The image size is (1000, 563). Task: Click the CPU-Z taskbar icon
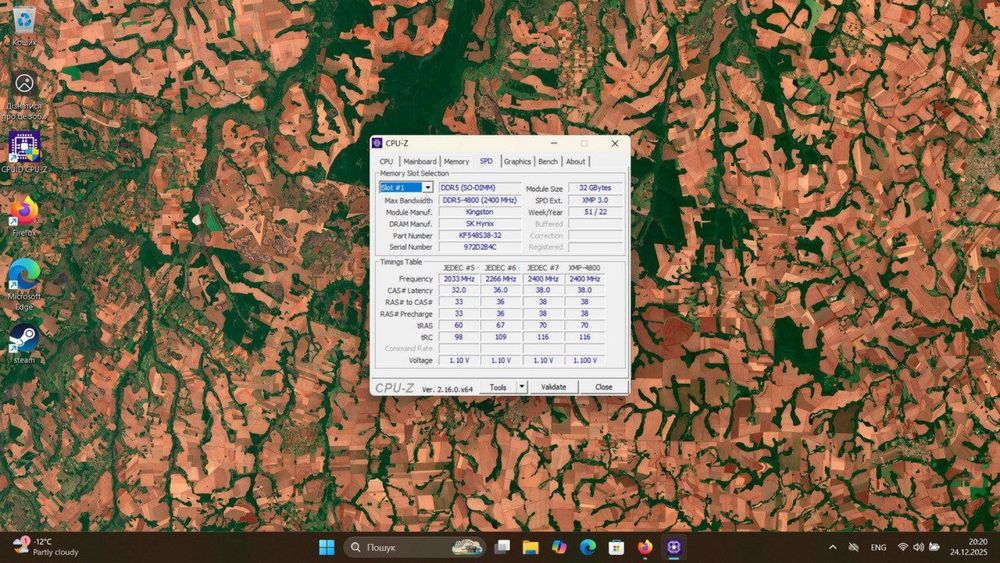(x=674, y=547)
